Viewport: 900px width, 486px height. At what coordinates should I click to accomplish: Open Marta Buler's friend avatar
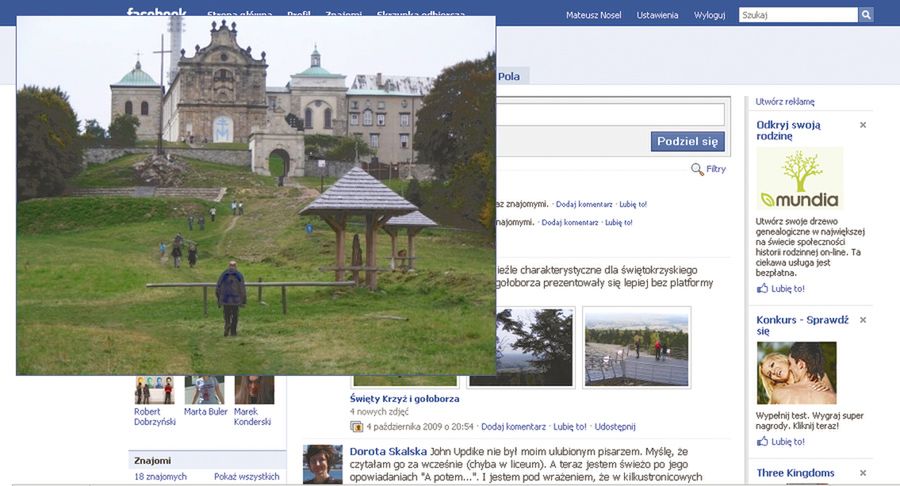point(204,390)
